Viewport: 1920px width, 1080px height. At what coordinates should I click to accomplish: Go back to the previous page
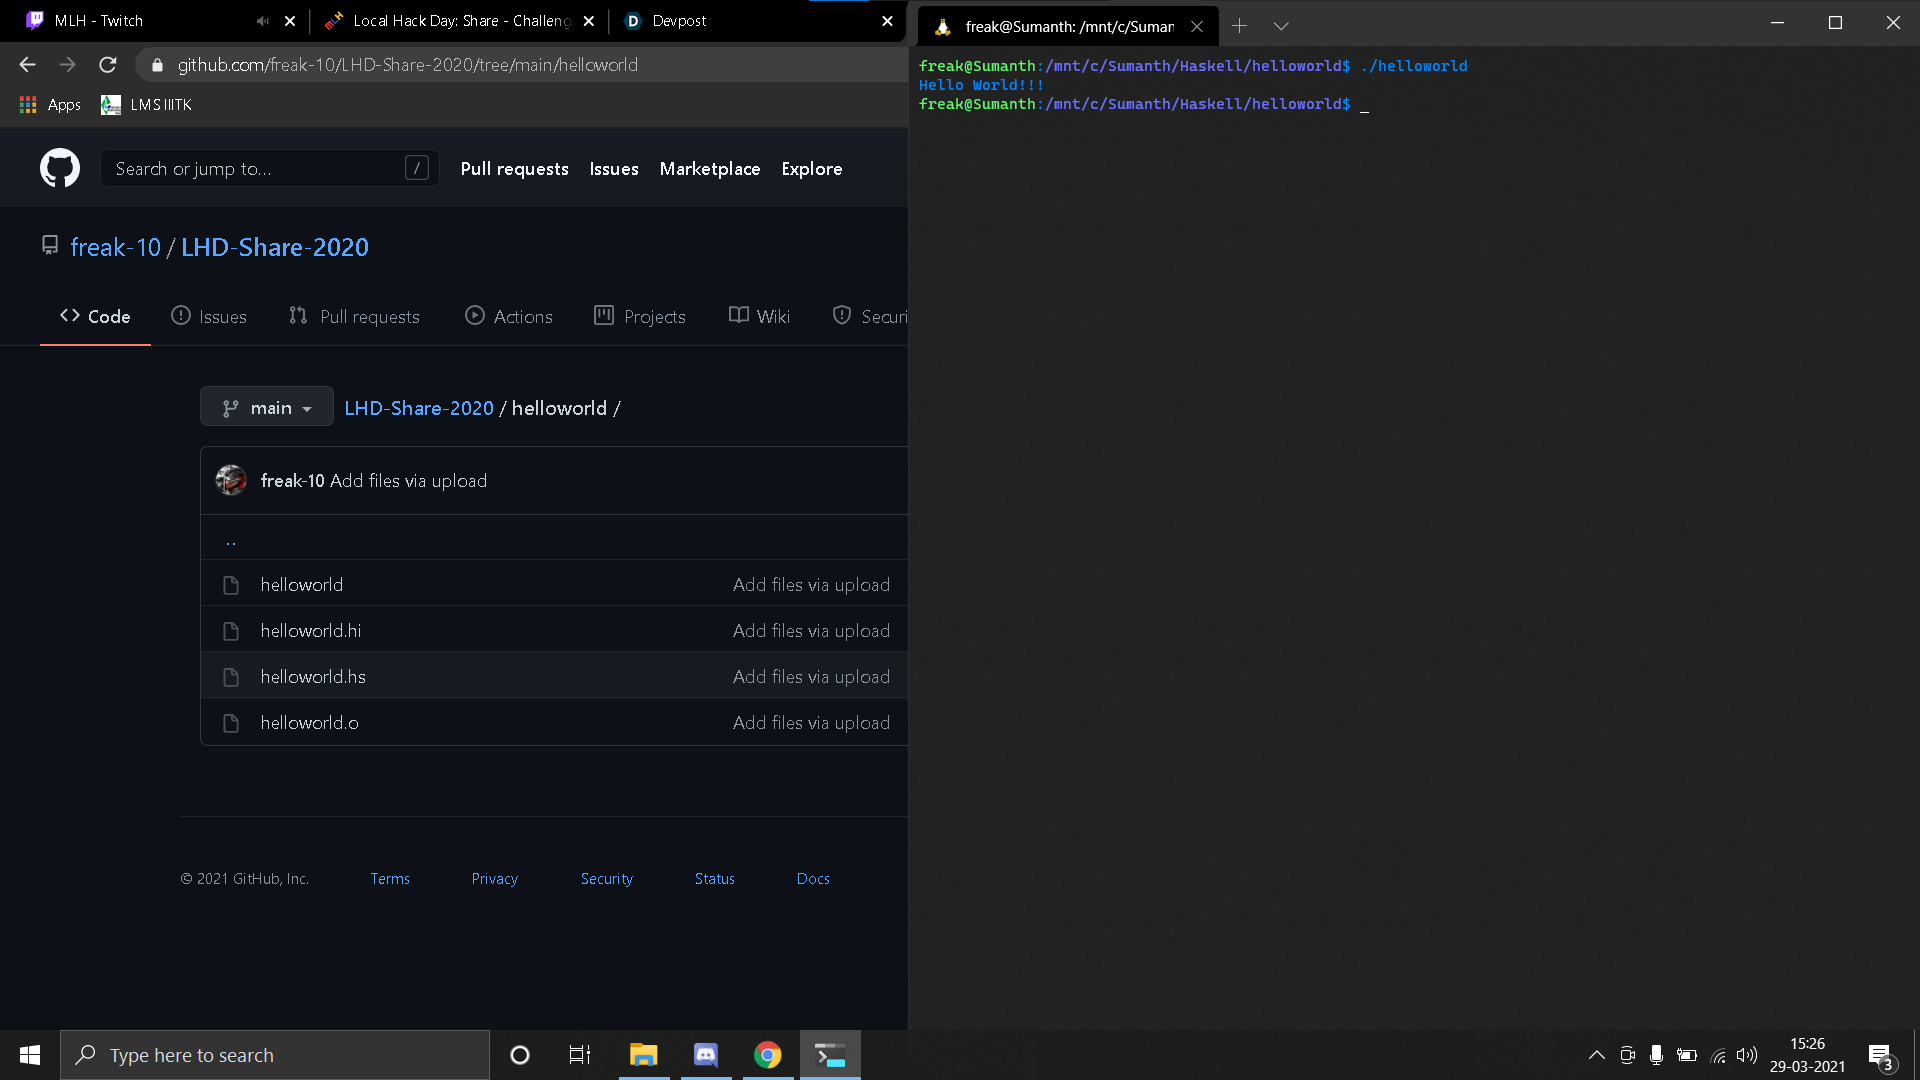(27, 65)
